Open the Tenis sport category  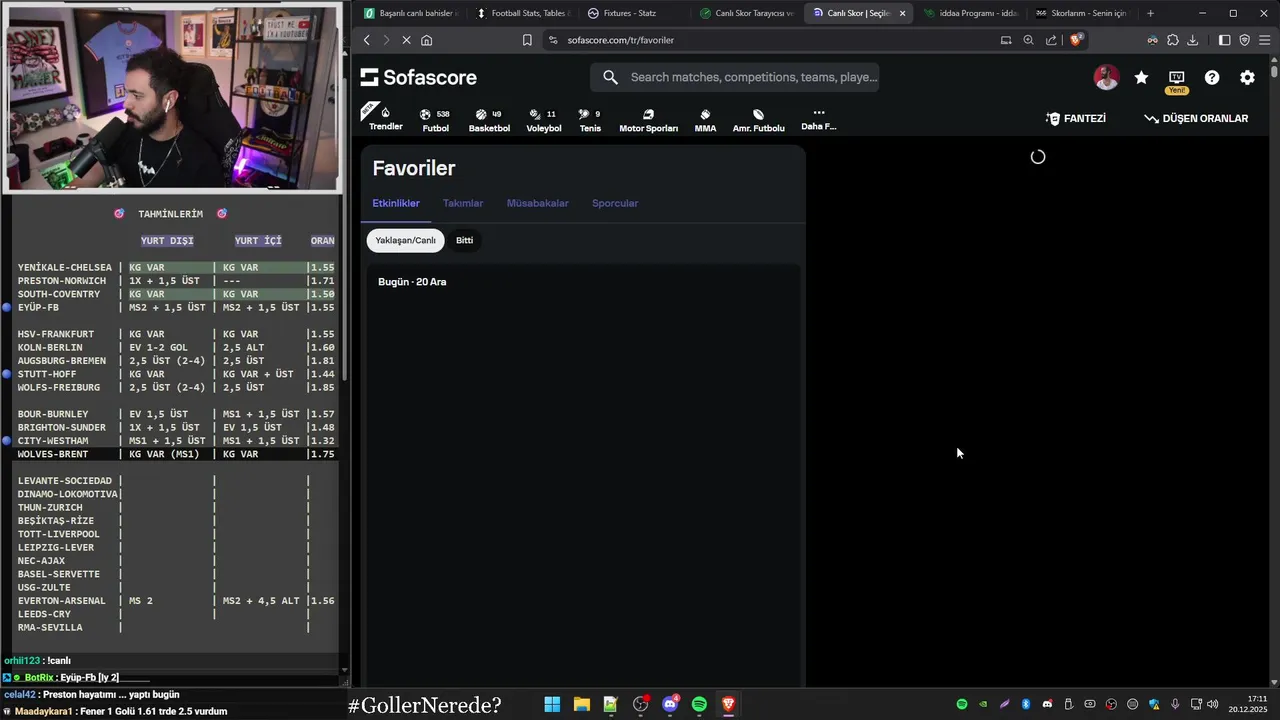(x=590, y=120)
